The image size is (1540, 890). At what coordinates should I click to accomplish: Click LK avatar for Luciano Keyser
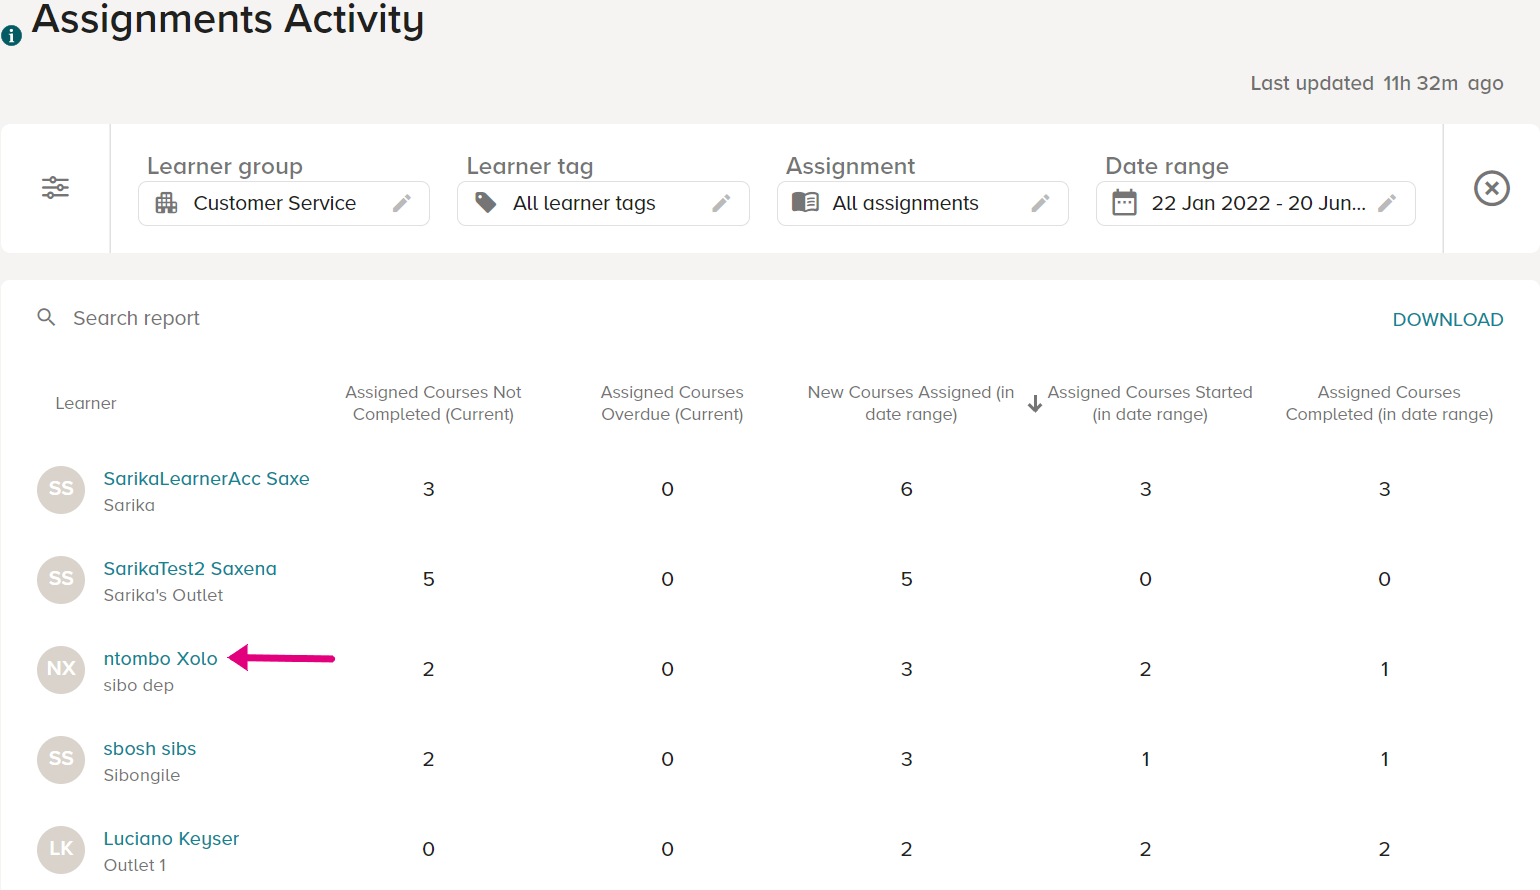tap(61, 849)
